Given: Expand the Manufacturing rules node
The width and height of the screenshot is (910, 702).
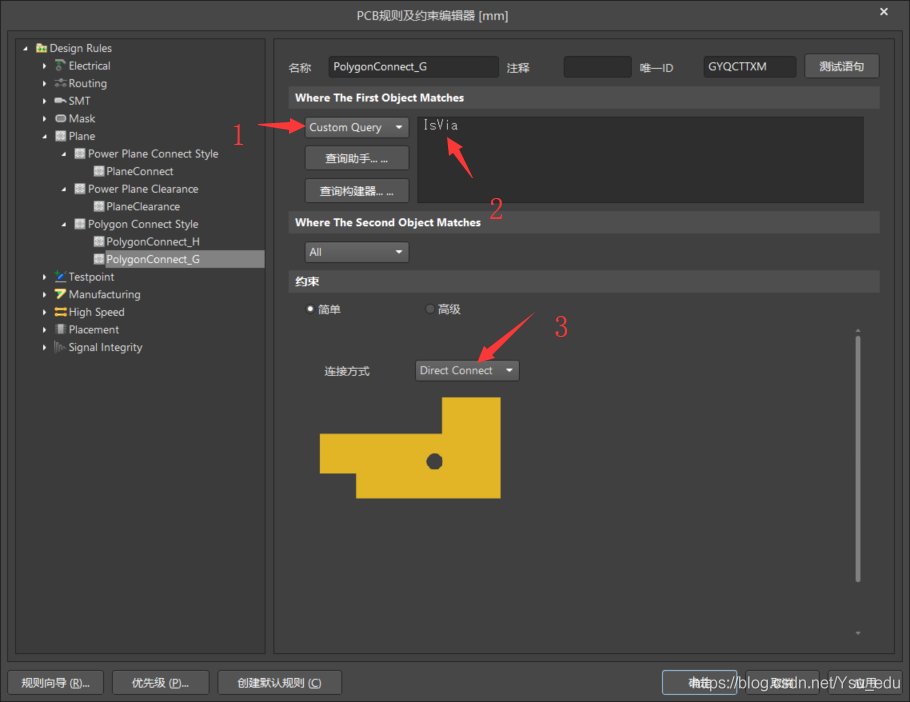Looking at the screenshot, I should coord(45,295).
